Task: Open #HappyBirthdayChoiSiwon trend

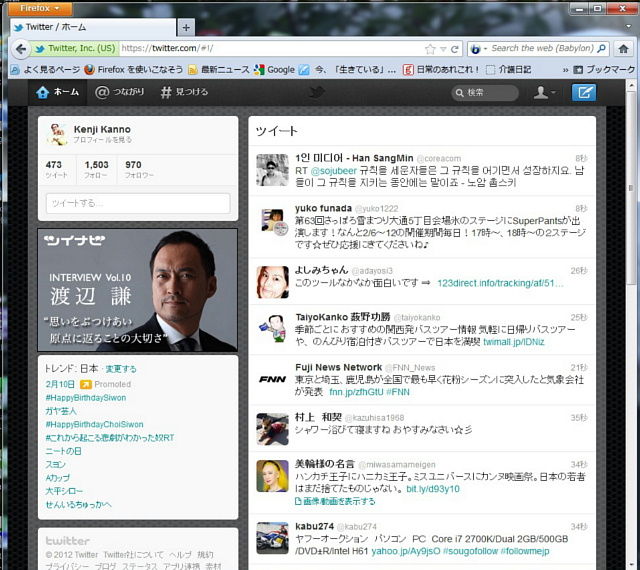Action: tap(94, 424)
